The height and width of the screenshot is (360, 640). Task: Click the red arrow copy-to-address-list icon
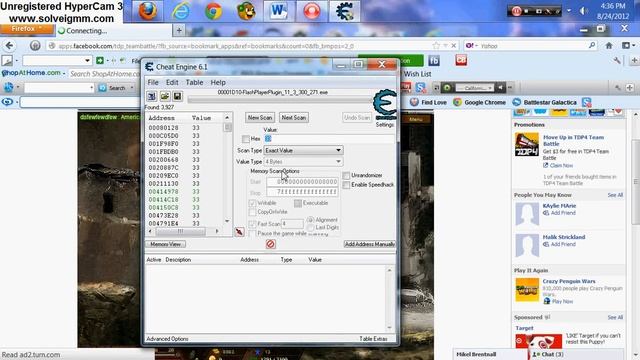pyautogui.click(x=239, y=232)
